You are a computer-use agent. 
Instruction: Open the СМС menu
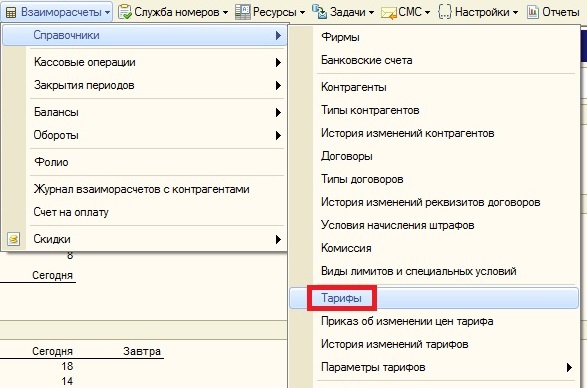405,12
